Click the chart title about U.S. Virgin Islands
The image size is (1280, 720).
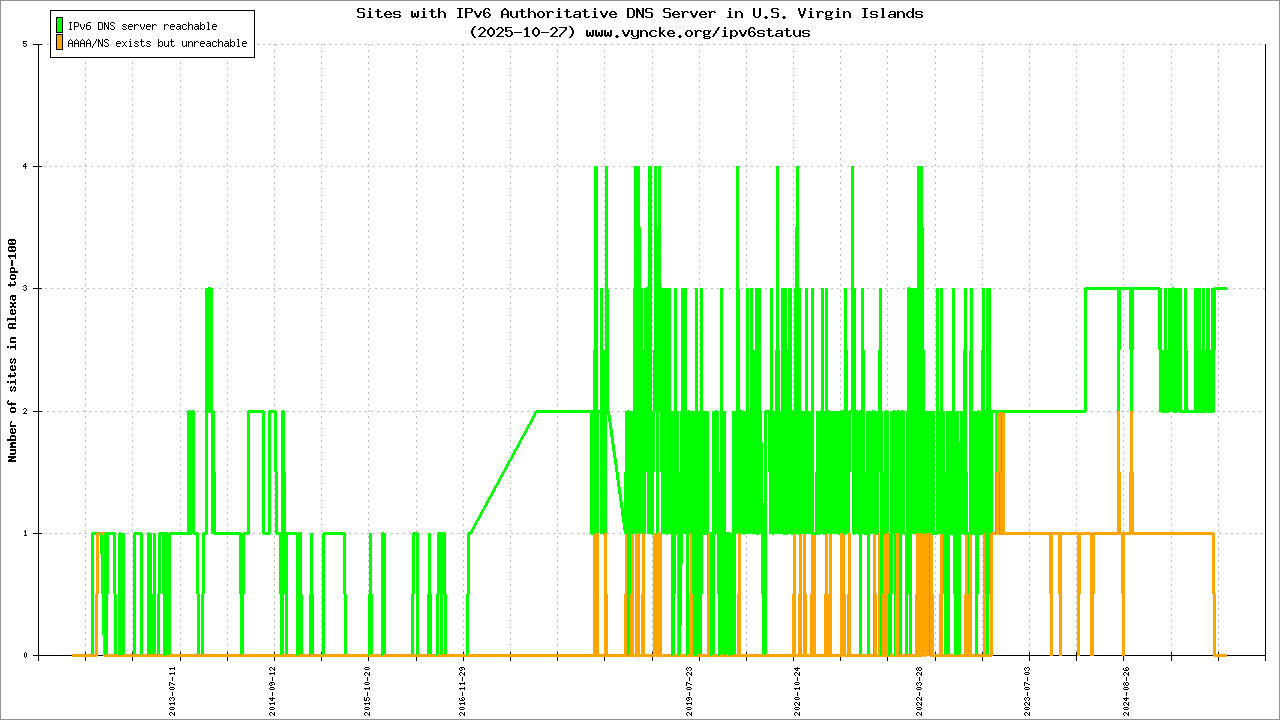(x=640, y=13)
